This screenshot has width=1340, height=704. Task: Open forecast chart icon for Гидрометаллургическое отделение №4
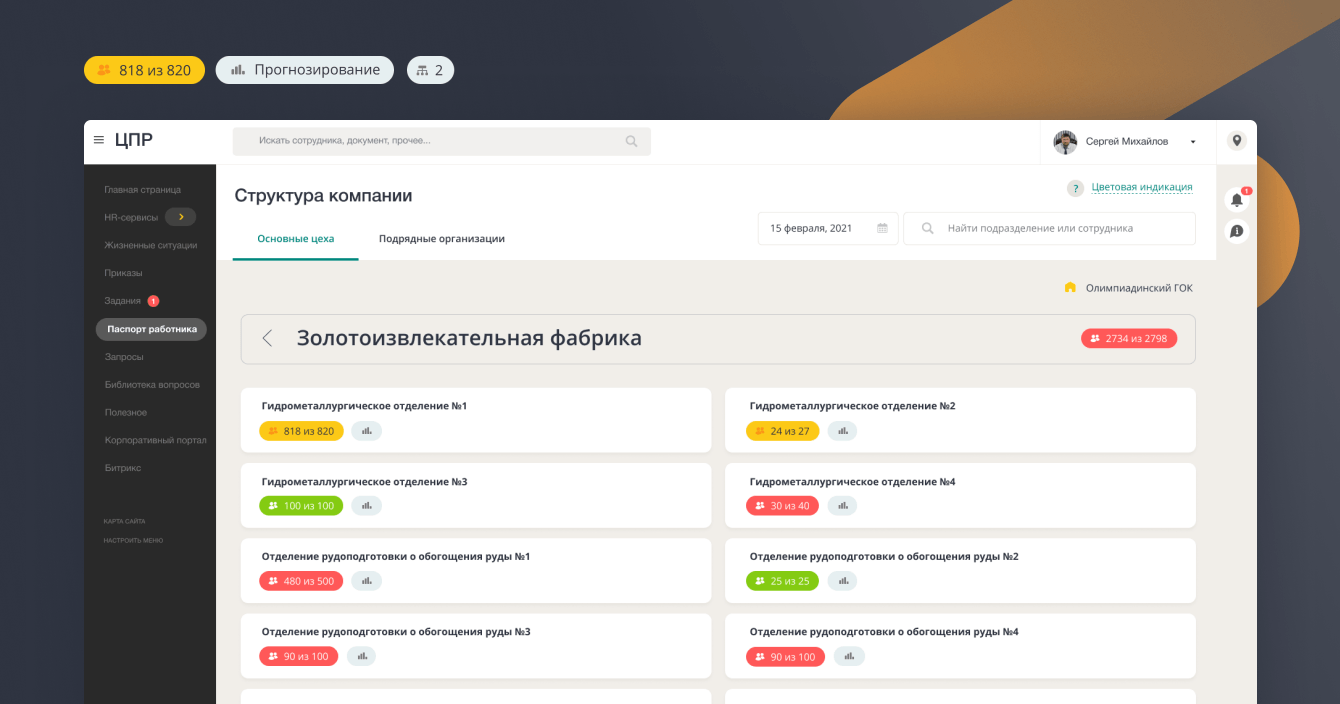tap(842, 506)
